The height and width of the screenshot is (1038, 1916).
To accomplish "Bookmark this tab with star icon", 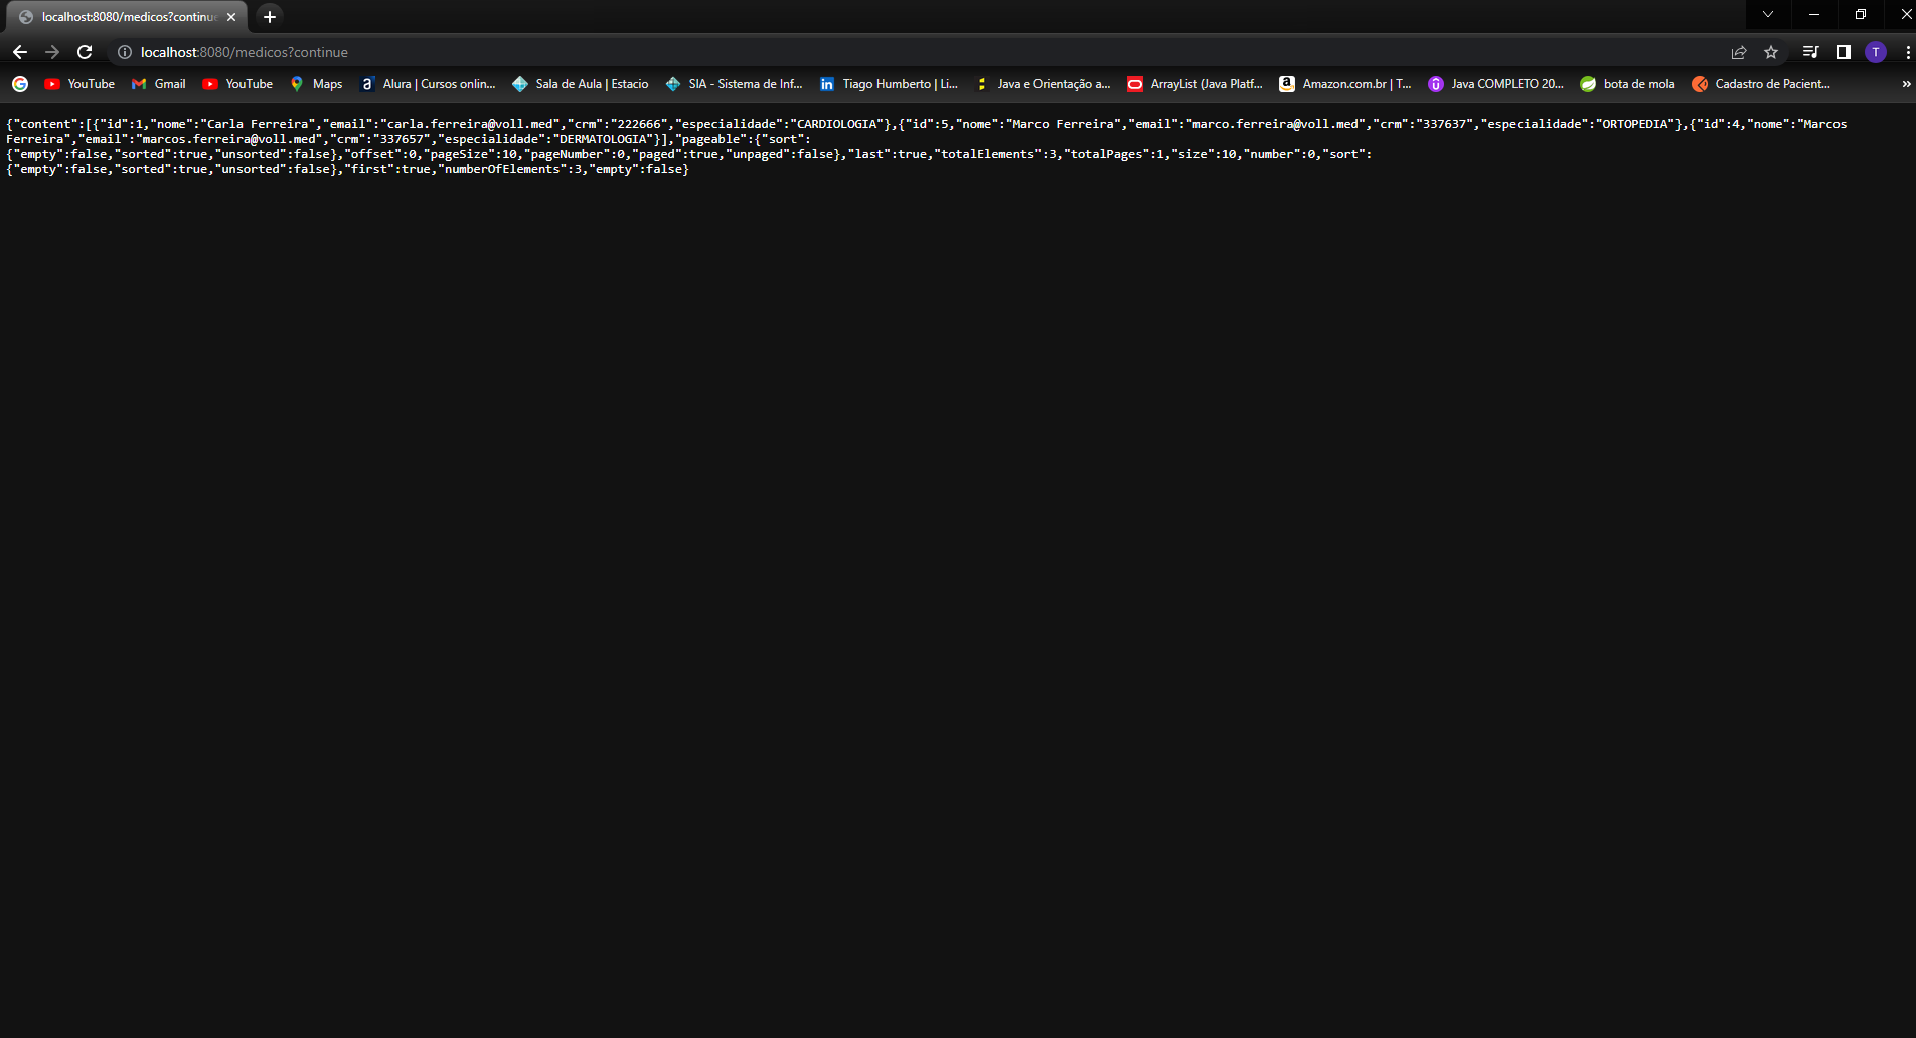I will click(1771, 52).
